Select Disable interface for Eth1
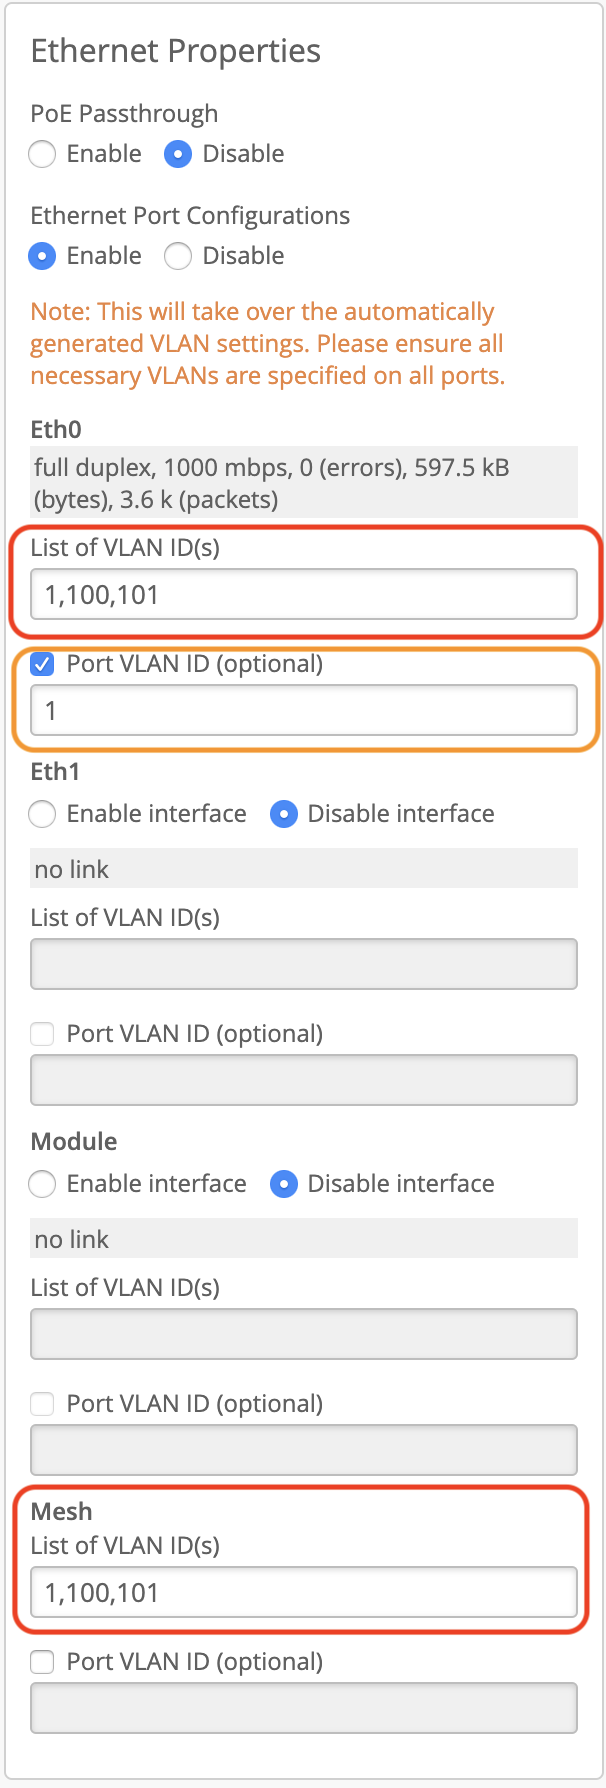 (284, 814)
